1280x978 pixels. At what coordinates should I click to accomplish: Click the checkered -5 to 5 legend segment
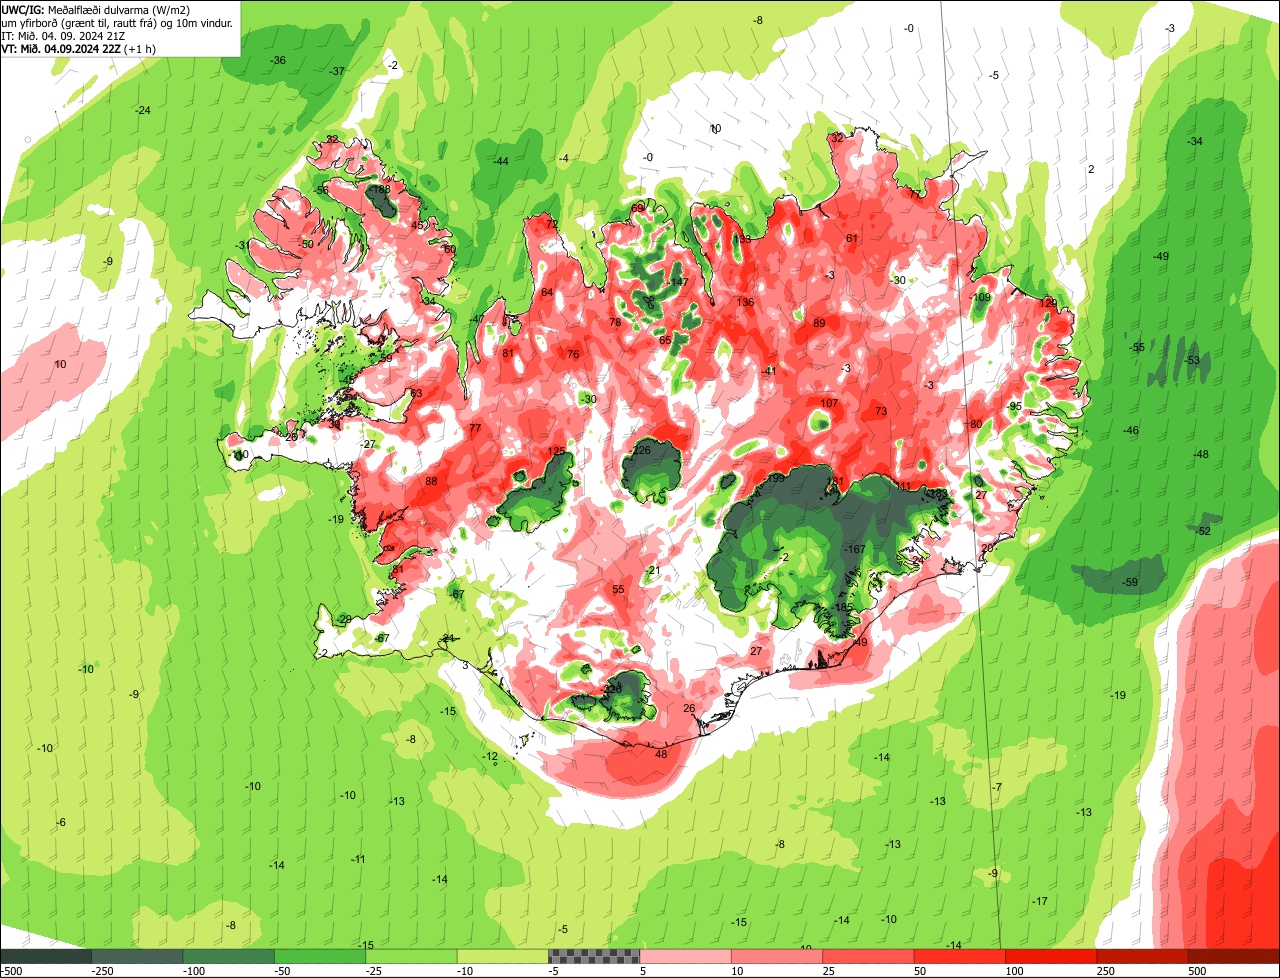point(594,956)
